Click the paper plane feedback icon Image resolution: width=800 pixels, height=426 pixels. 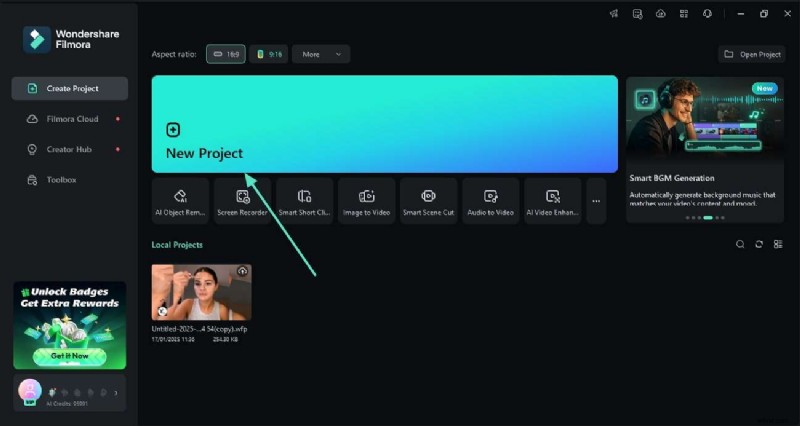coord(614,14)
